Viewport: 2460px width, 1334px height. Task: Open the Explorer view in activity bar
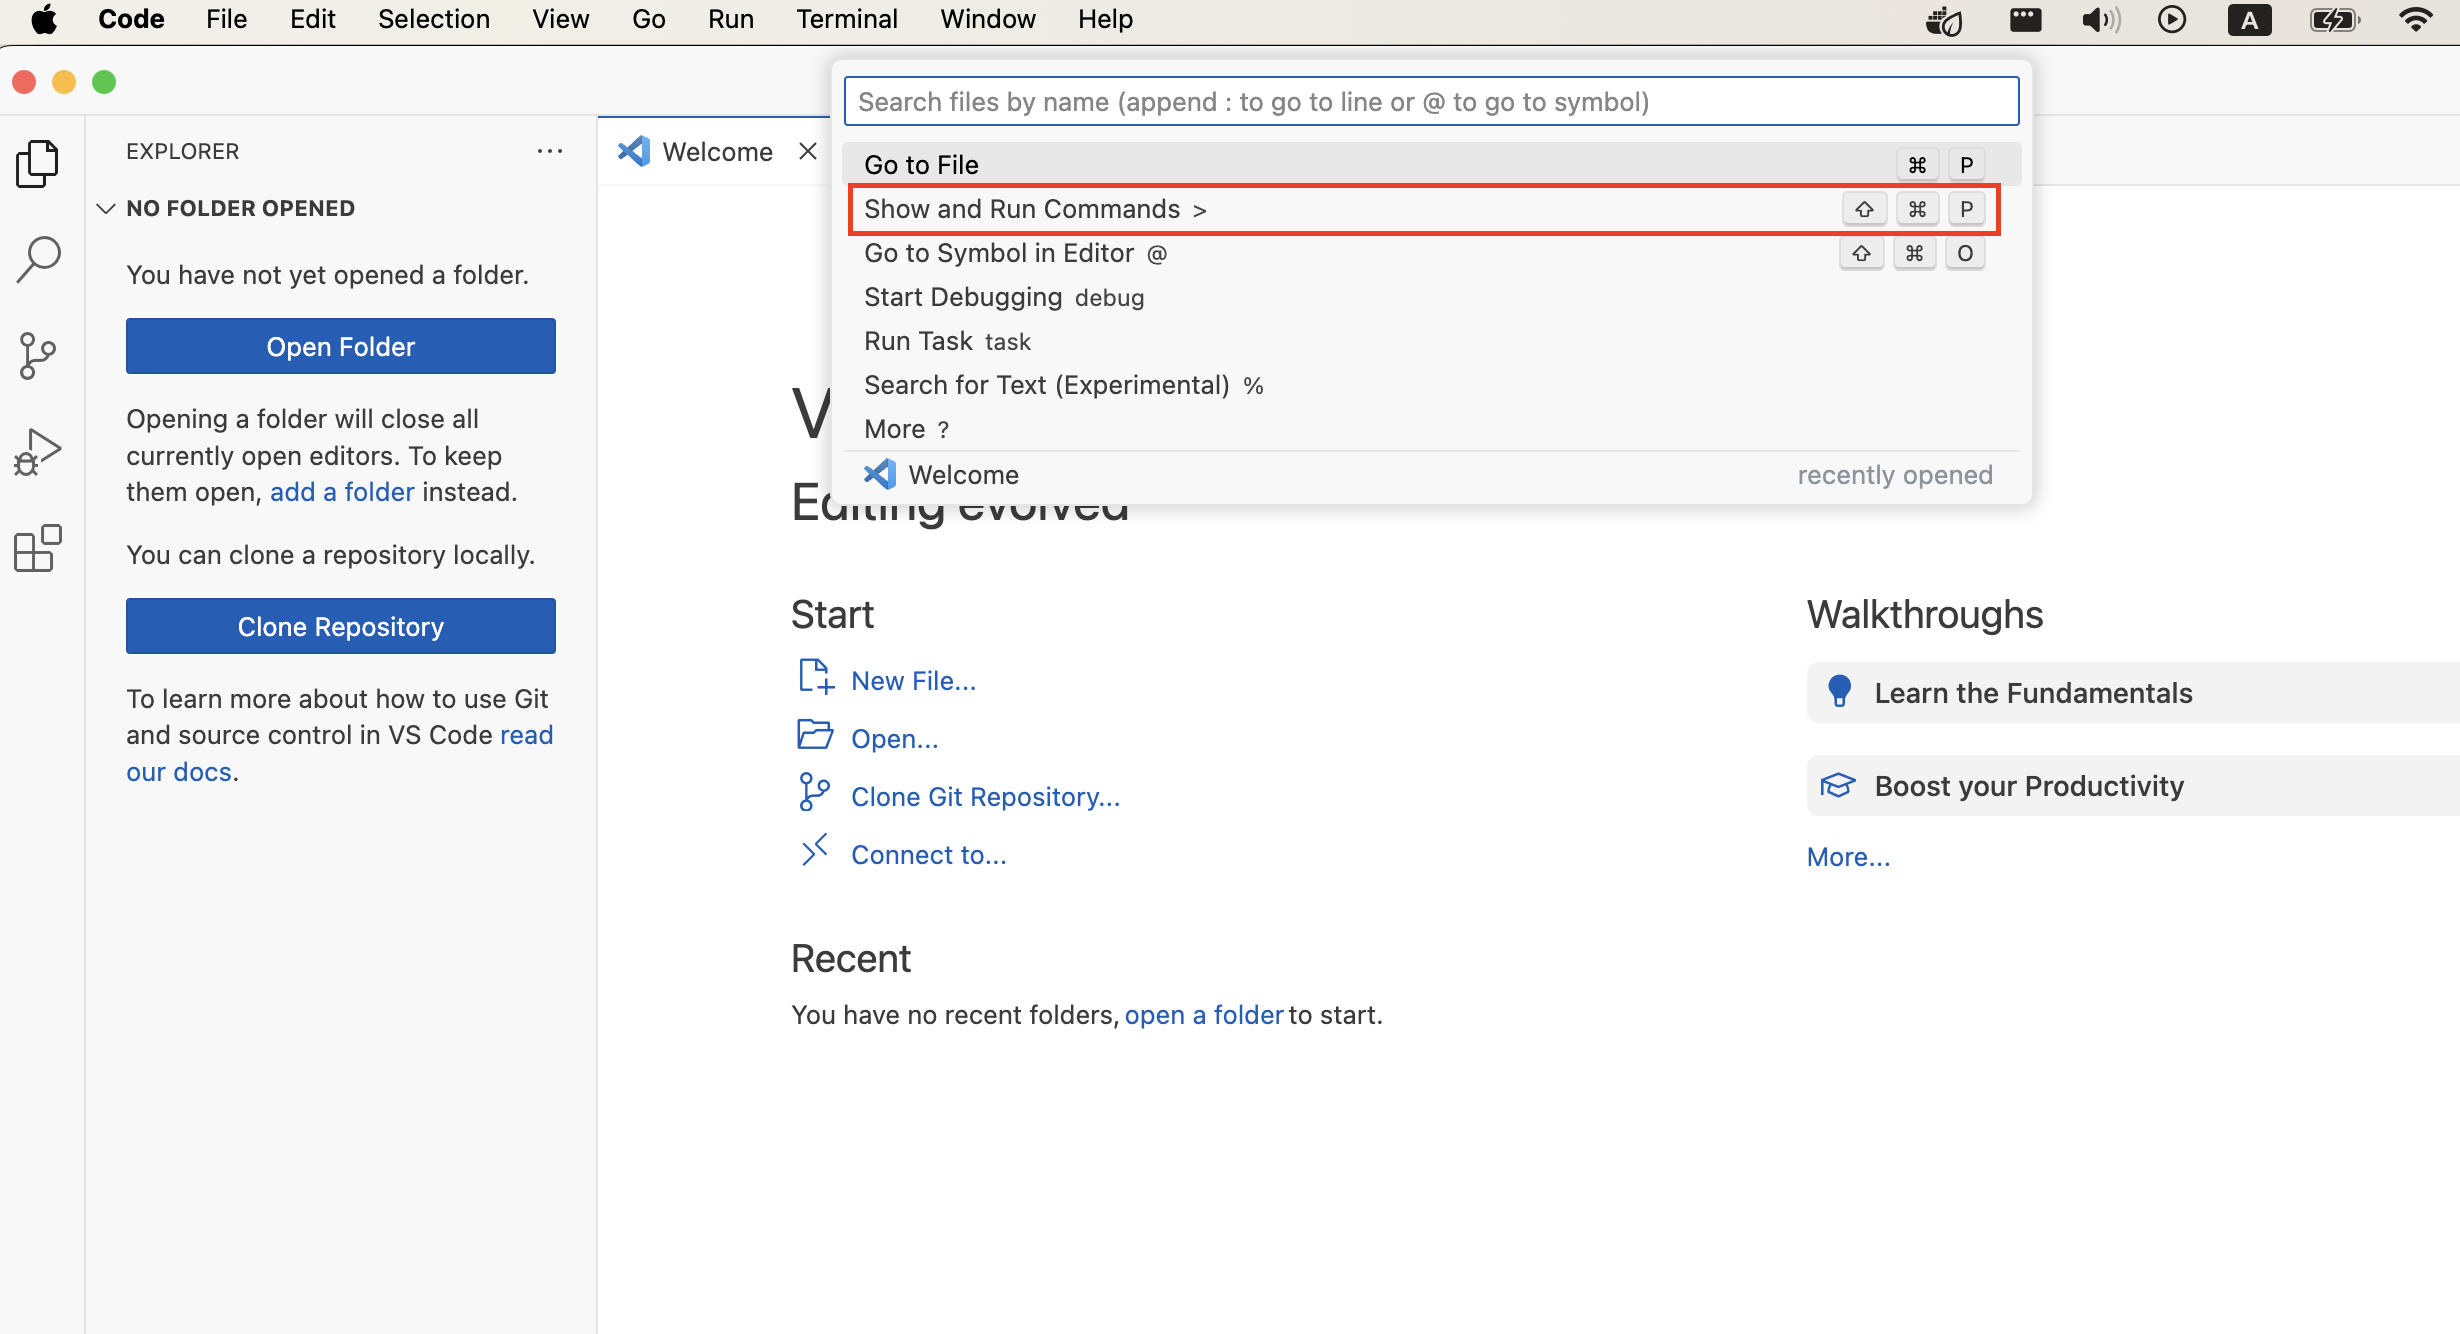pyautogui.click(x=38, y=163)
